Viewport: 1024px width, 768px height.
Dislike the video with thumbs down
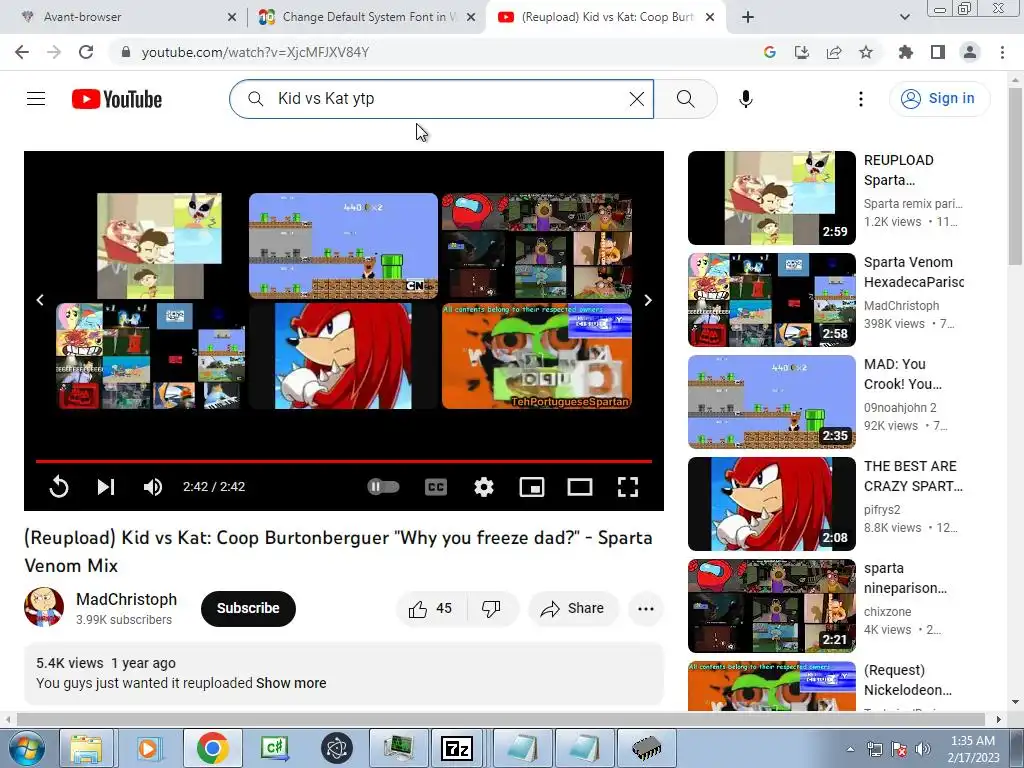click(492, 609)
